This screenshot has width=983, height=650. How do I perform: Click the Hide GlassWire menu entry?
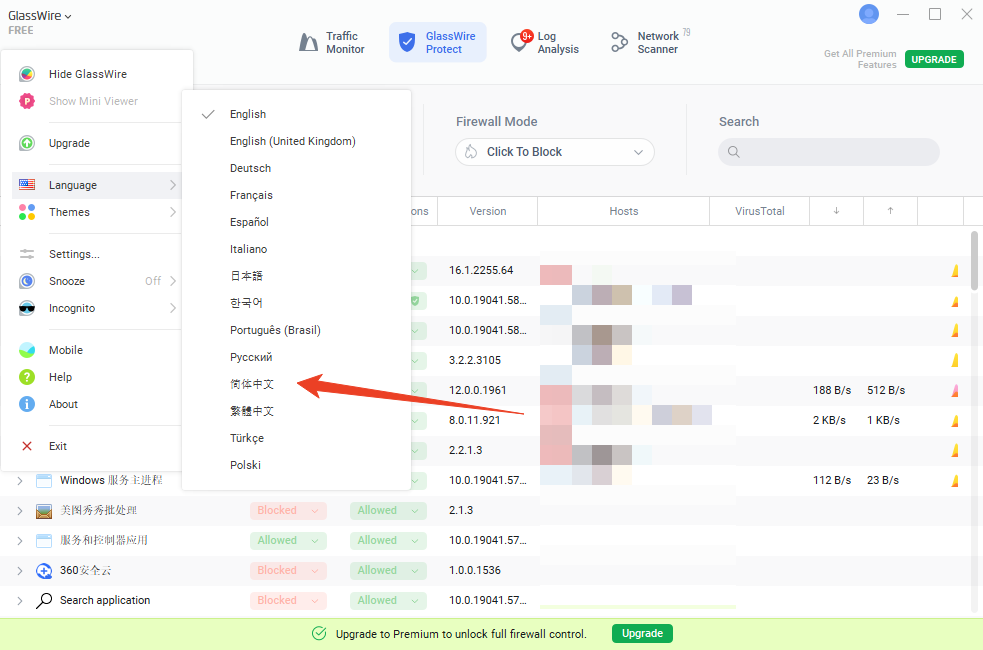tap(88, 74)
